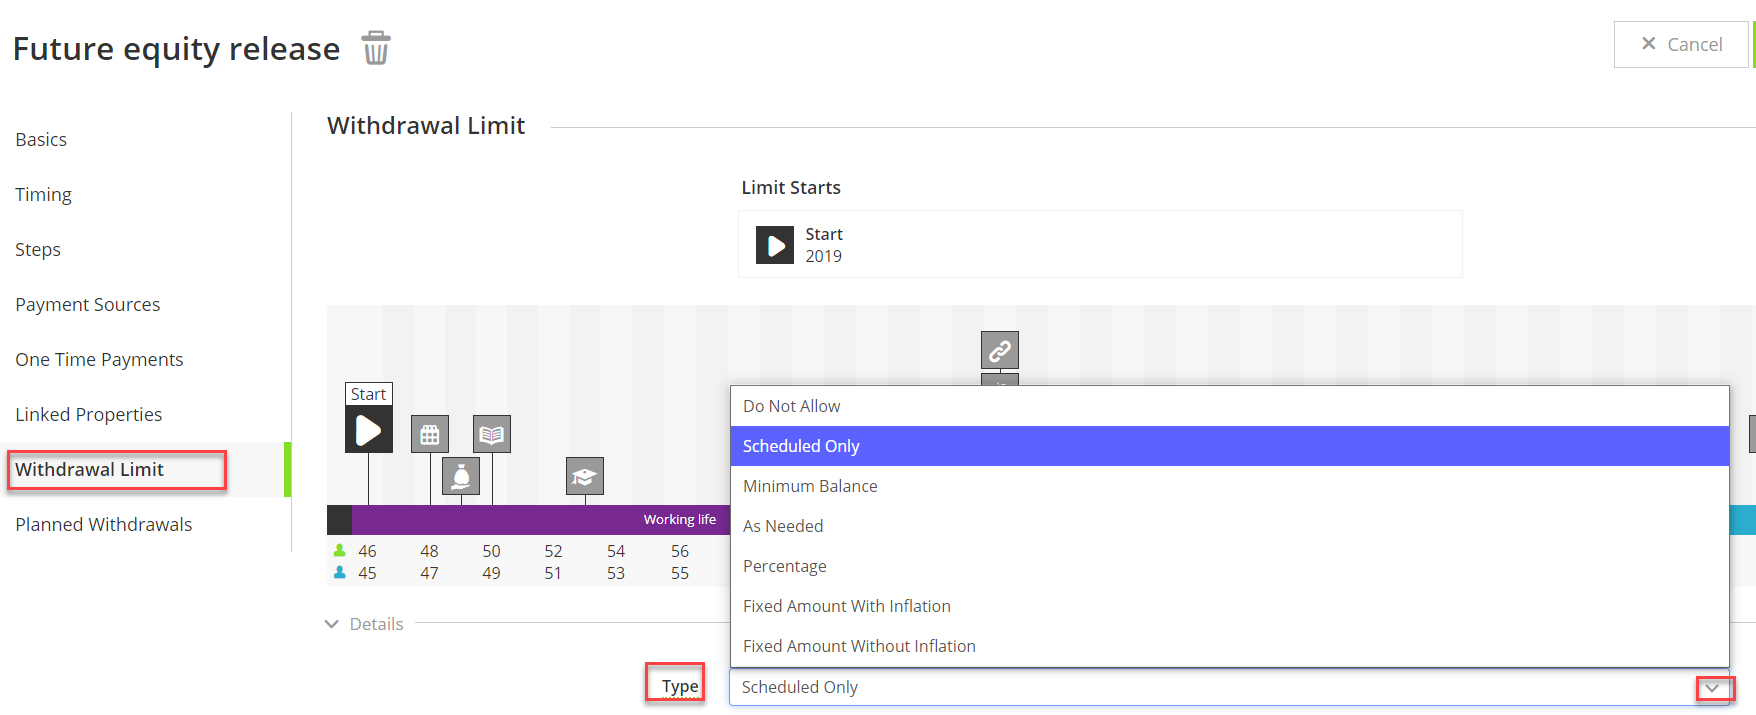The image size is (1756, 715).
Task: Delete event using the trash can icon
Action: 376,47
